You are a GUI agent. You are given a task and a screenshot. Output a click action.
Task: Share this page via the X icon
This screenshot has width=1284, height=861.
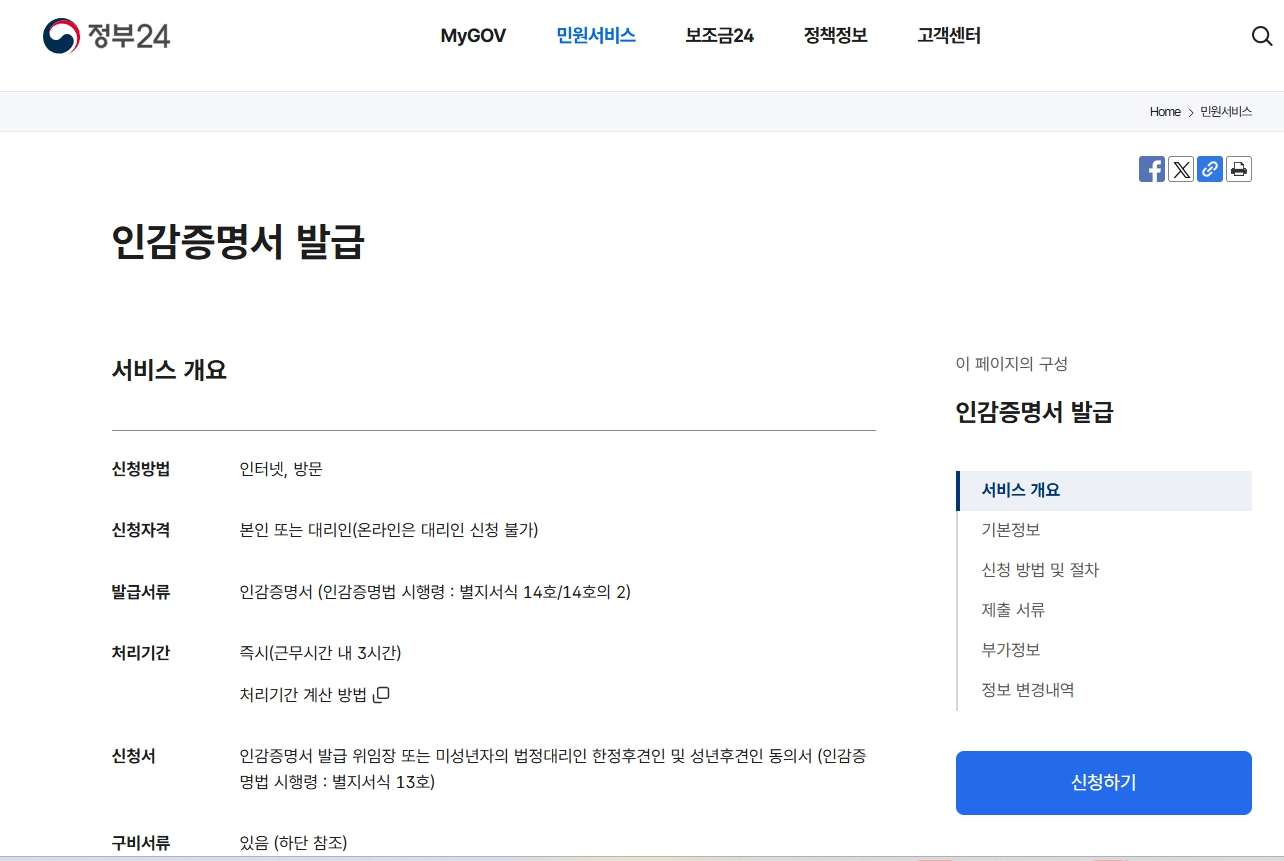pos(1180,169)
